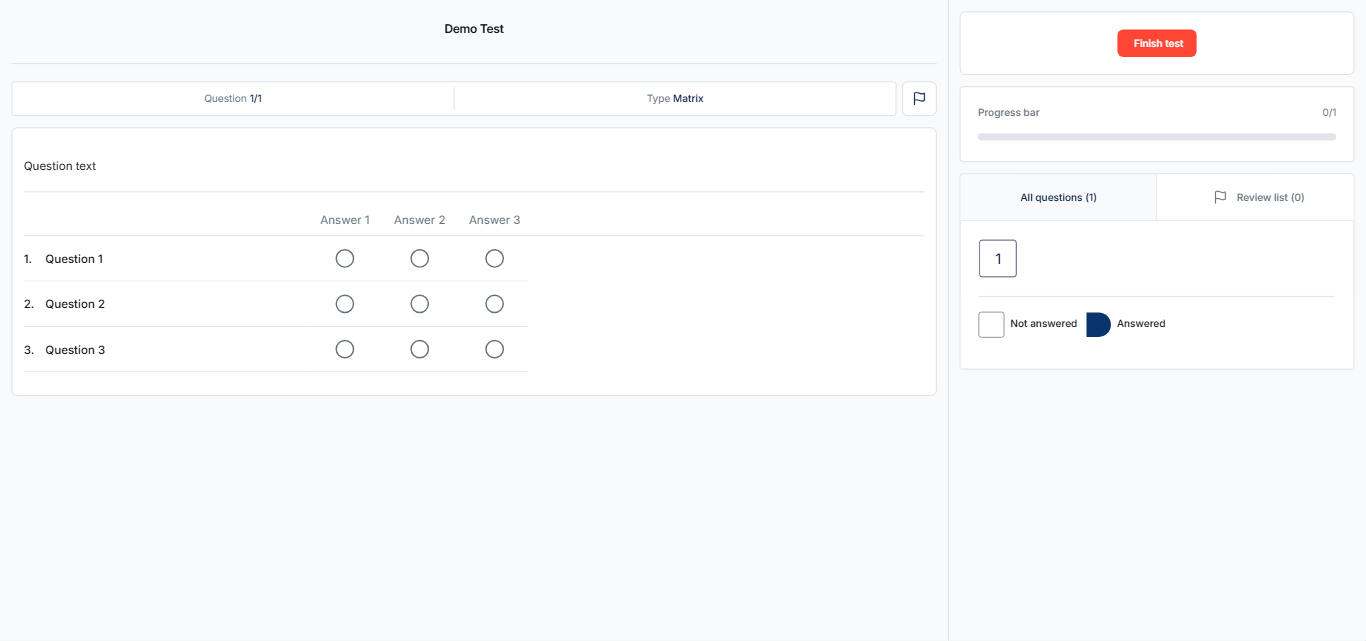1366x641 pixels.
Task: Click the Not answered legend box
Action: (991, 324)
